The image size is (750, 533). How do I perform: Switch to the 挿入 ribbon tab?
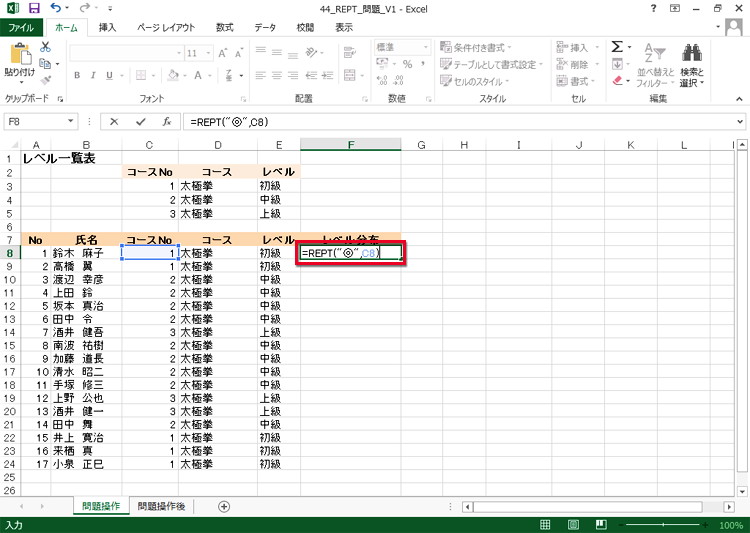tap(107, 27)
